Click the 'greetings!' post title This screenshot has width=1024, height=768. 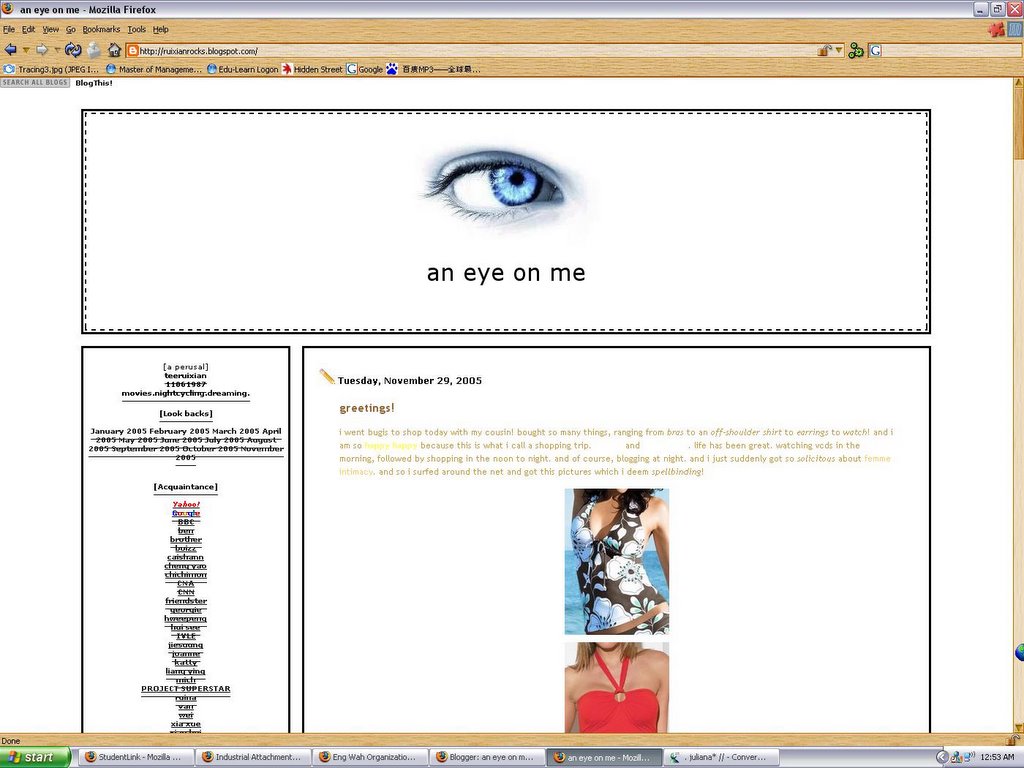click(367, 408)
